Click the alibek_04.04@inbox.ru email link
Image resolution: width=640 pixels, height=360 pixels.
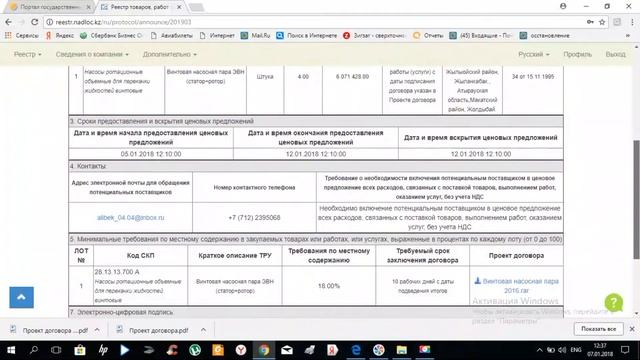[131, 218]
